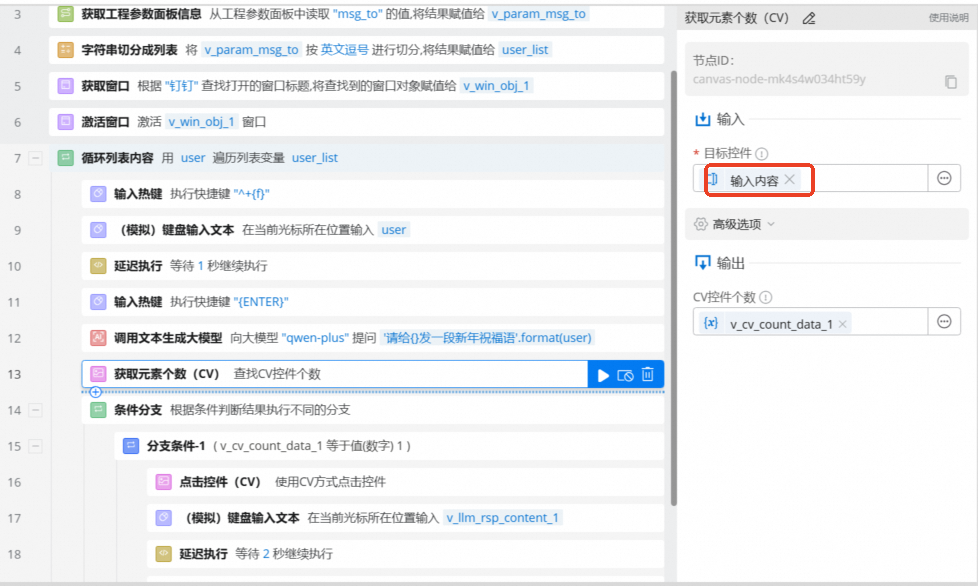Viewport: 978px width, 586px height.
Task: Select v_win_obj_1 variable on line 5
Action: tap(496, 86)
